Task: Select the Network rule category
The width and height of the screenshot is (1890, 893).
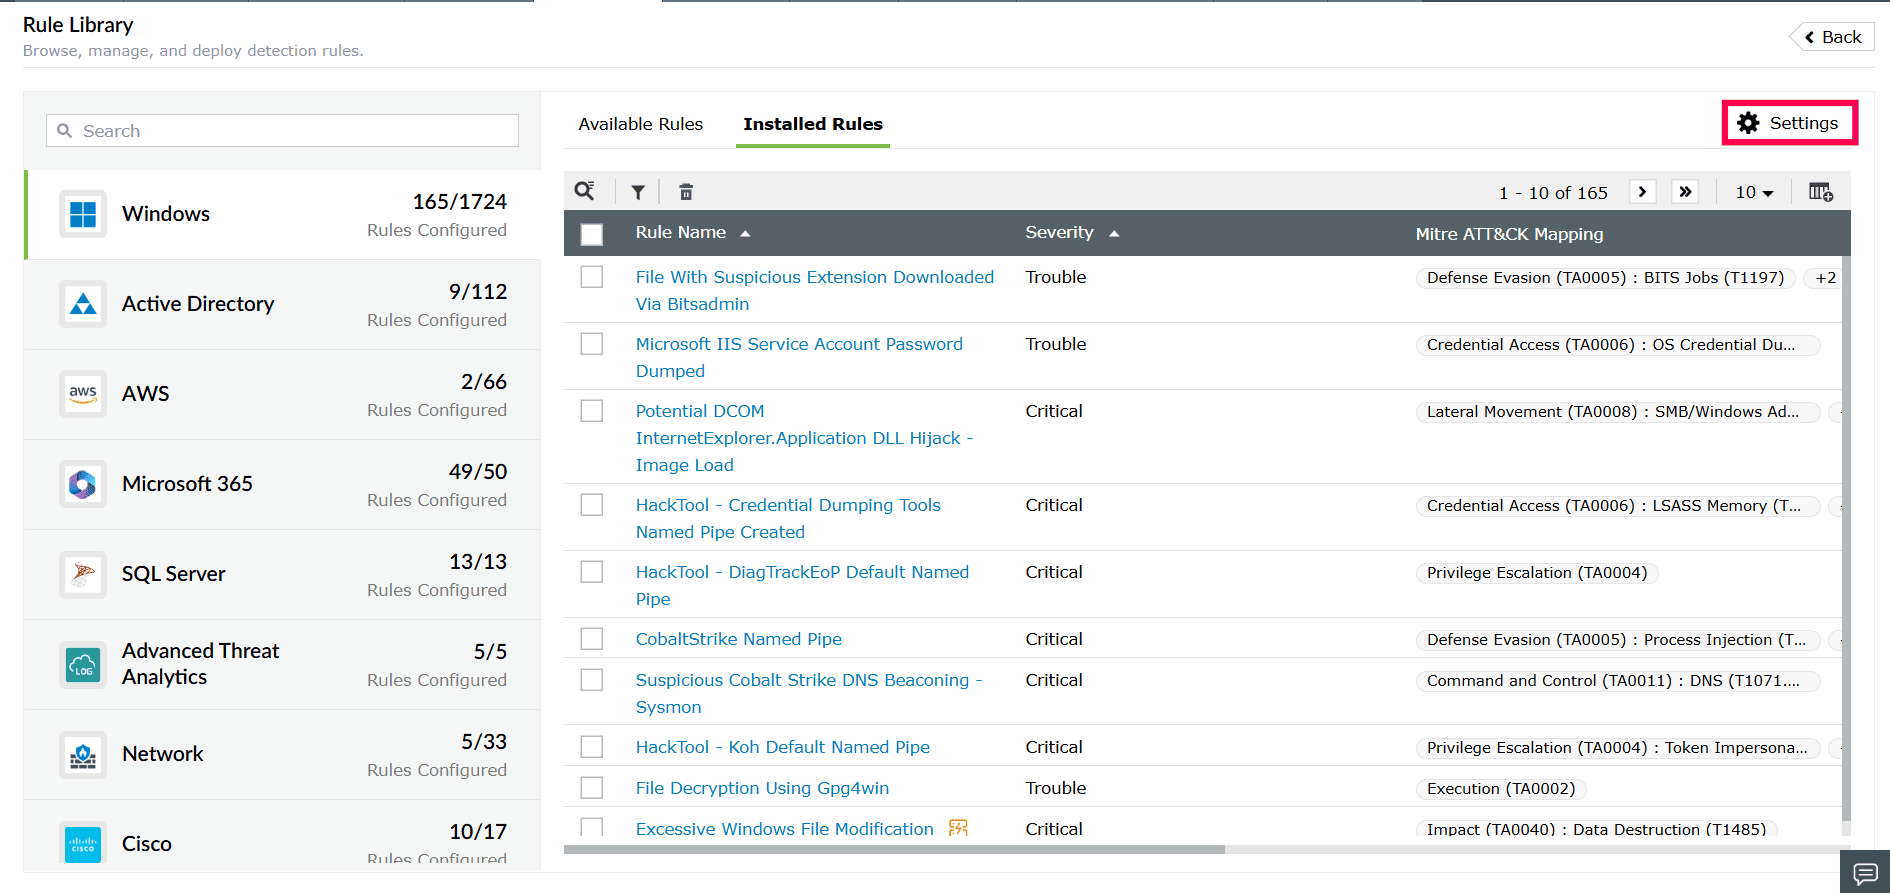Action: pos(283,754)
